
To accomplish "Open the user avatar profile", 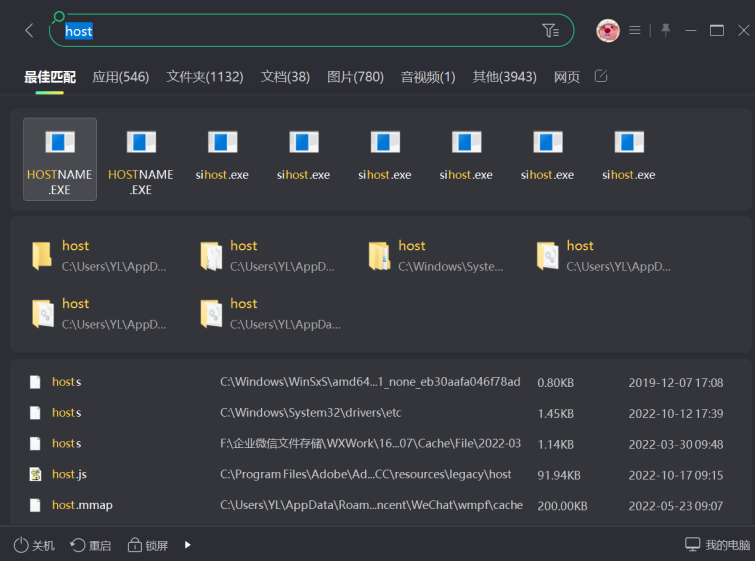I will click(608, 31).
